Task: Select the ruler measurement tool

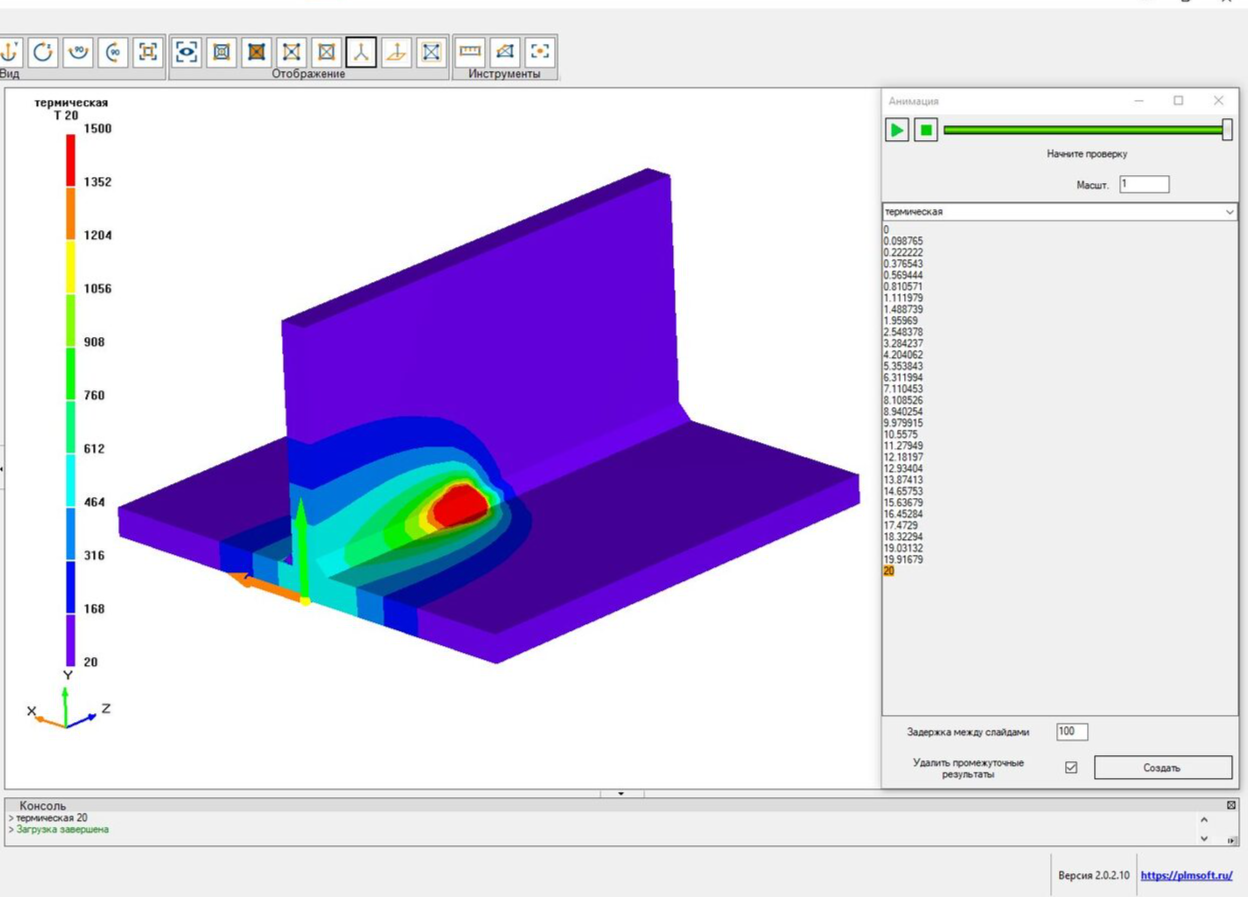Action: pos(470,52)
